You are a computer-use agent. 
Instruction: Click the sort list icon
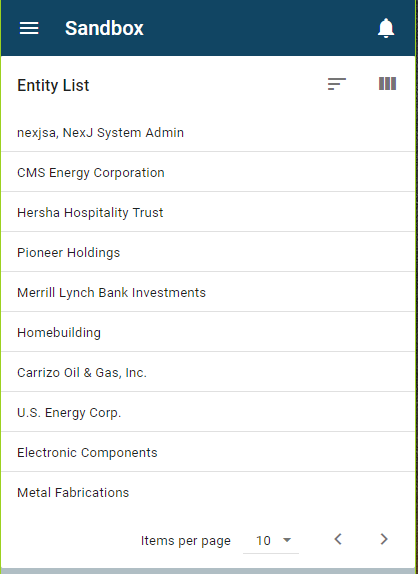(337, 84)
